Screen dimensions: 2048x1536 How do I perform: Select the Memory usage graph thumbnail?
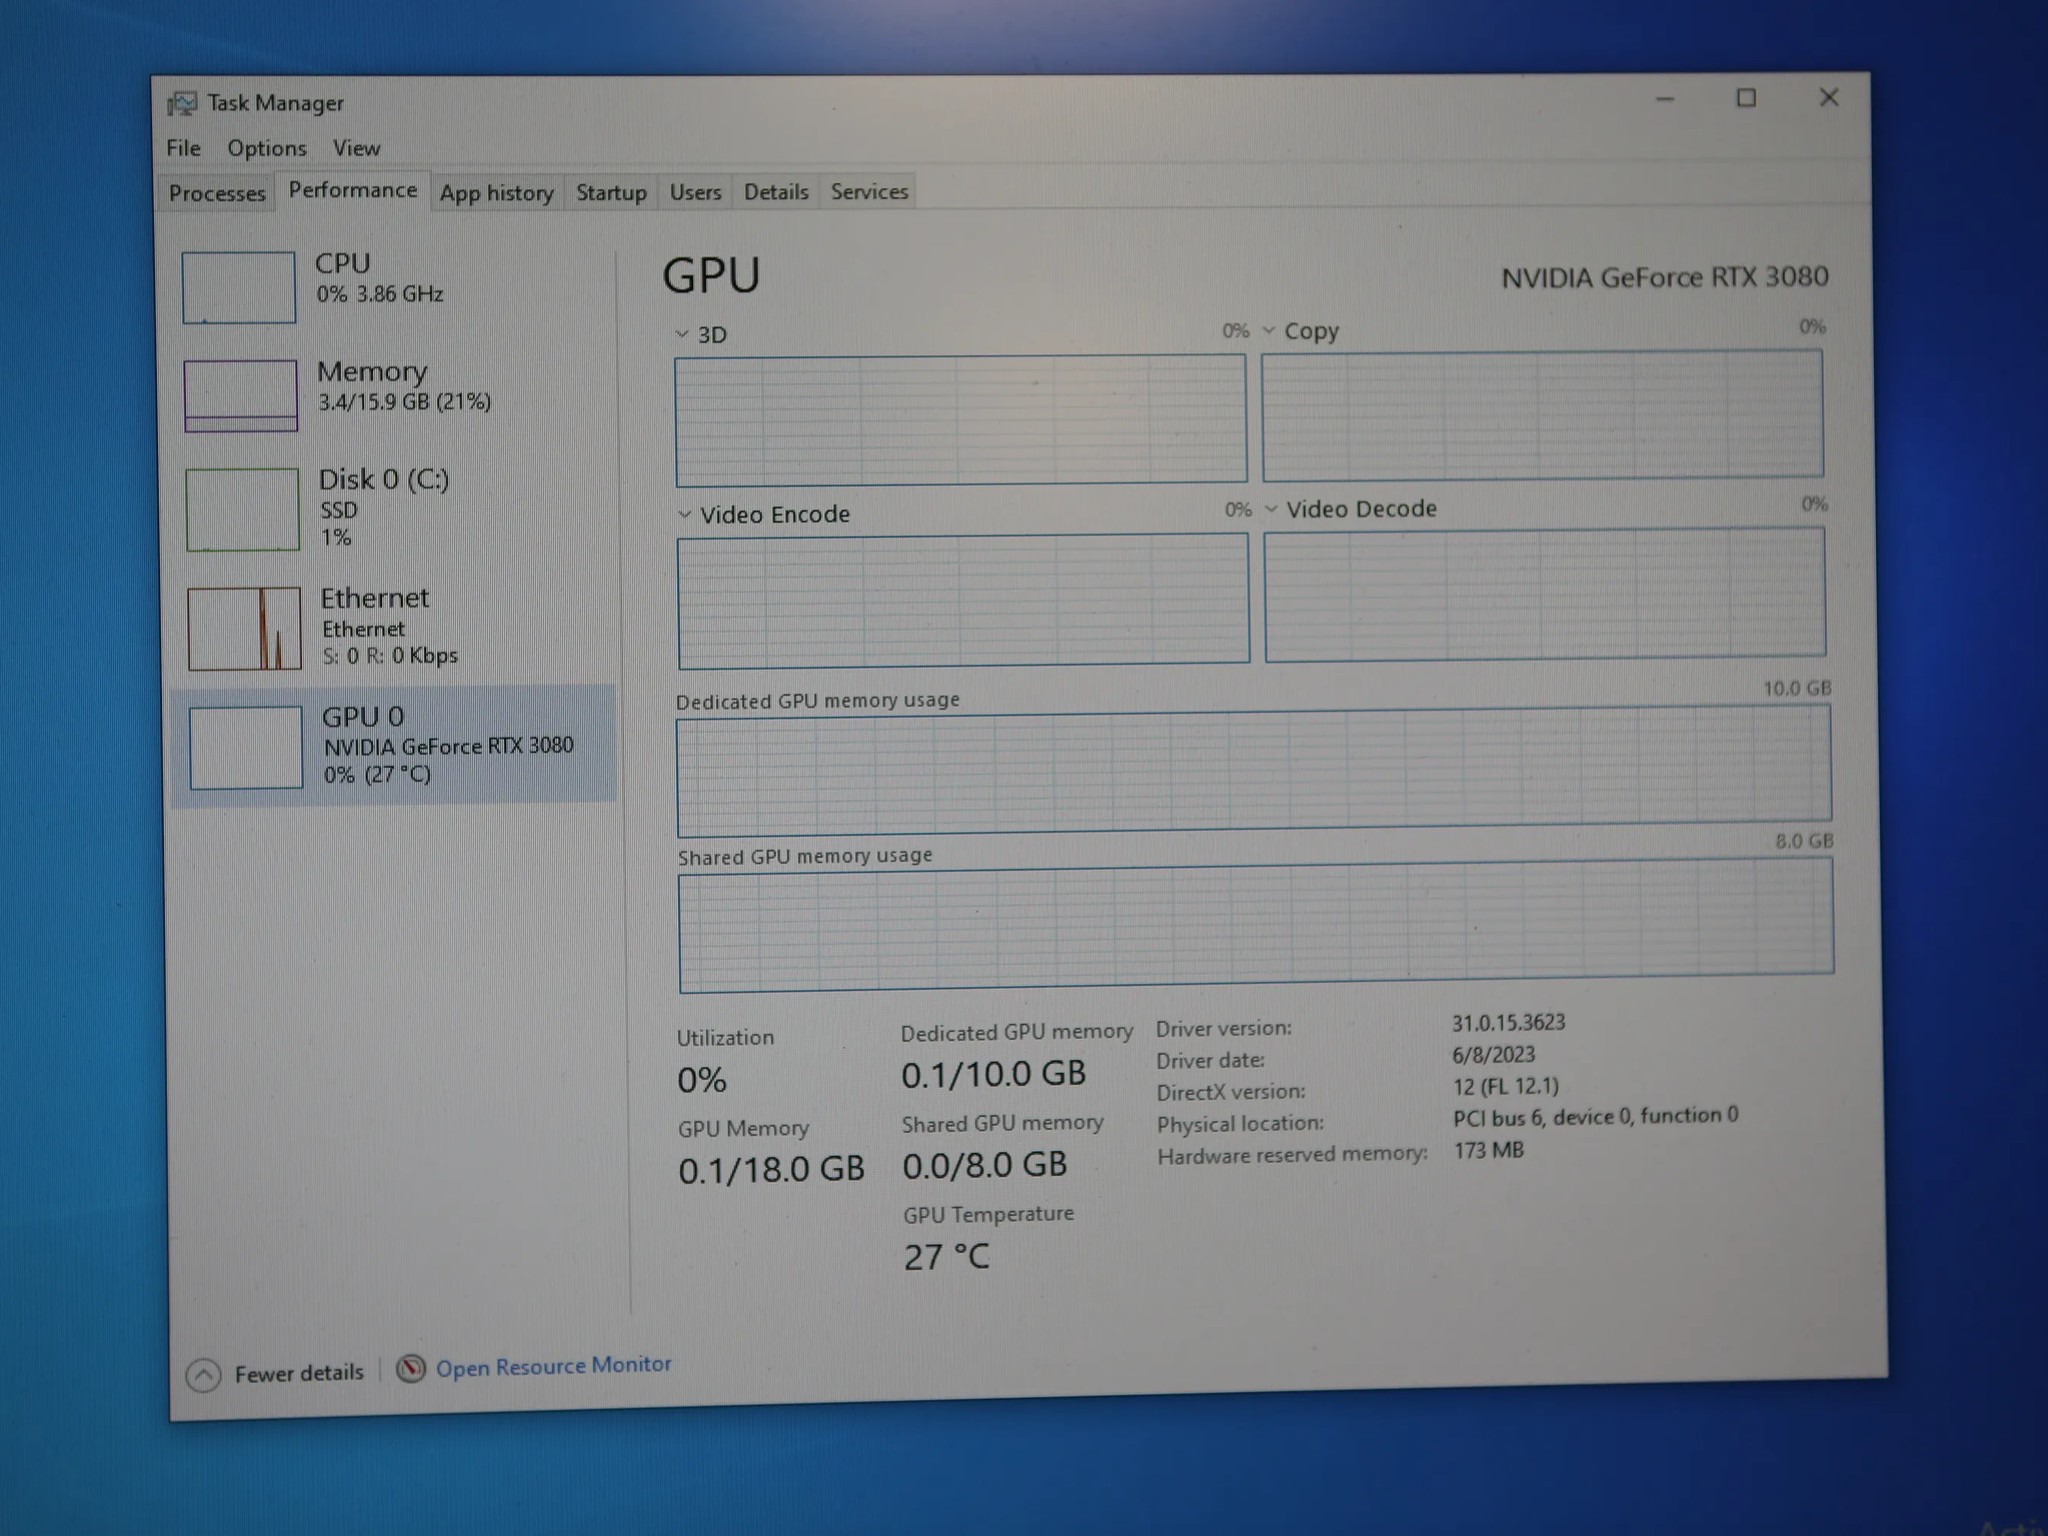[x=241, y=396]
